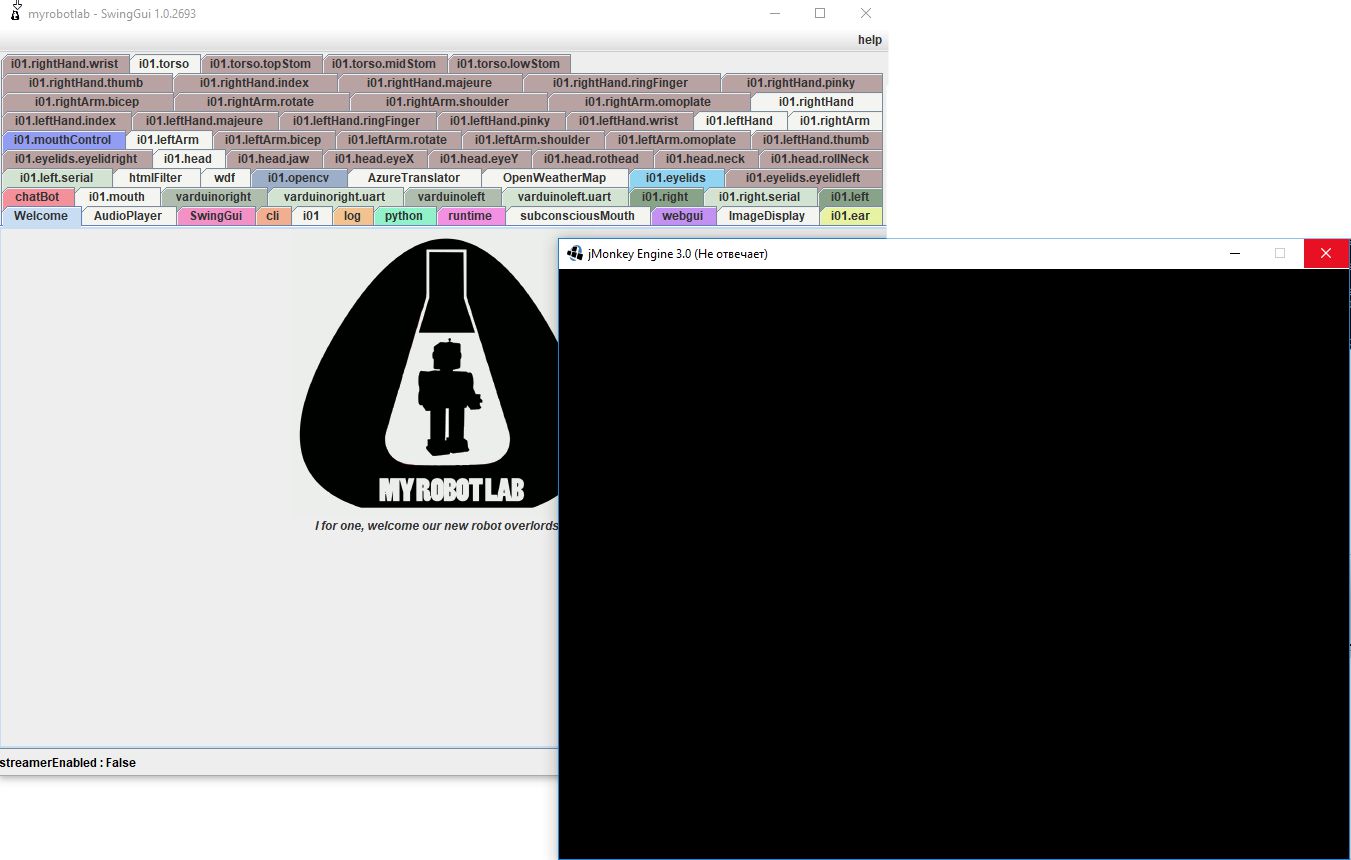Select the i01.rightHand tab
This screenshot has width=1351, height=860.
(x=816, y=102)
